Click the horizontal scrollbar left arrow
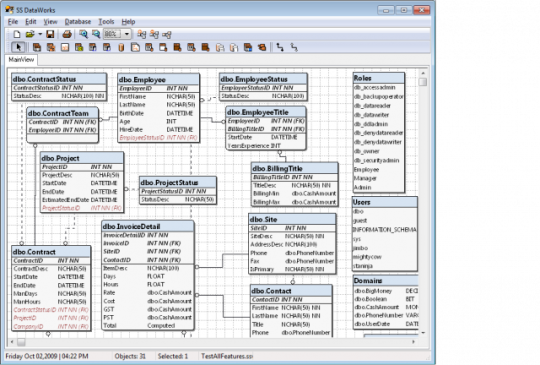Viewport: 540px width, 365px height. [12, 342]
